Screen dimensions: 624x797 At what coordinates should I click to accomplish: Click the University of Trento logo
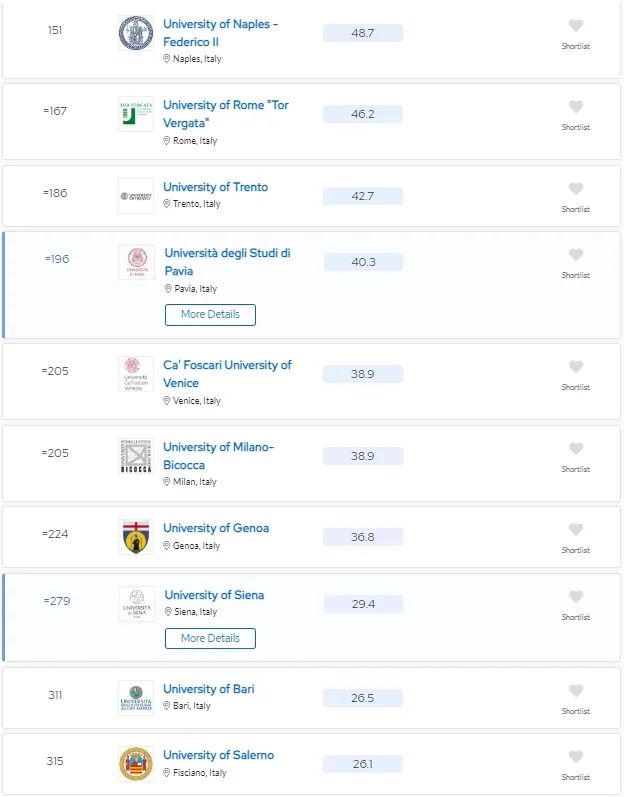136,195
